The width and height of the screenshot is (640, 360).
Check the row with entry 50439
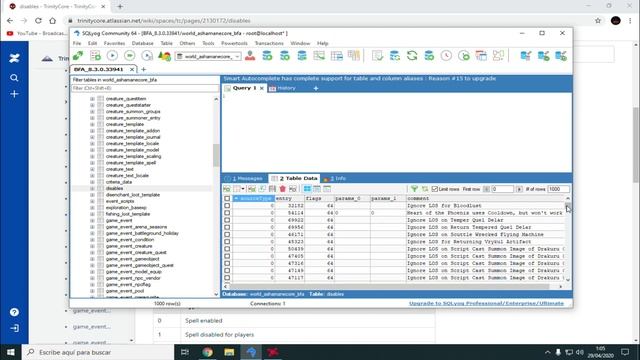[x=227, y=249]
